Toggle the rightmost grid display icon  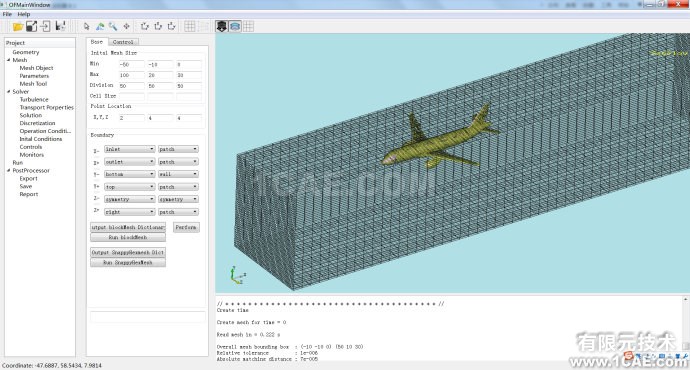[x=248, y=26]
